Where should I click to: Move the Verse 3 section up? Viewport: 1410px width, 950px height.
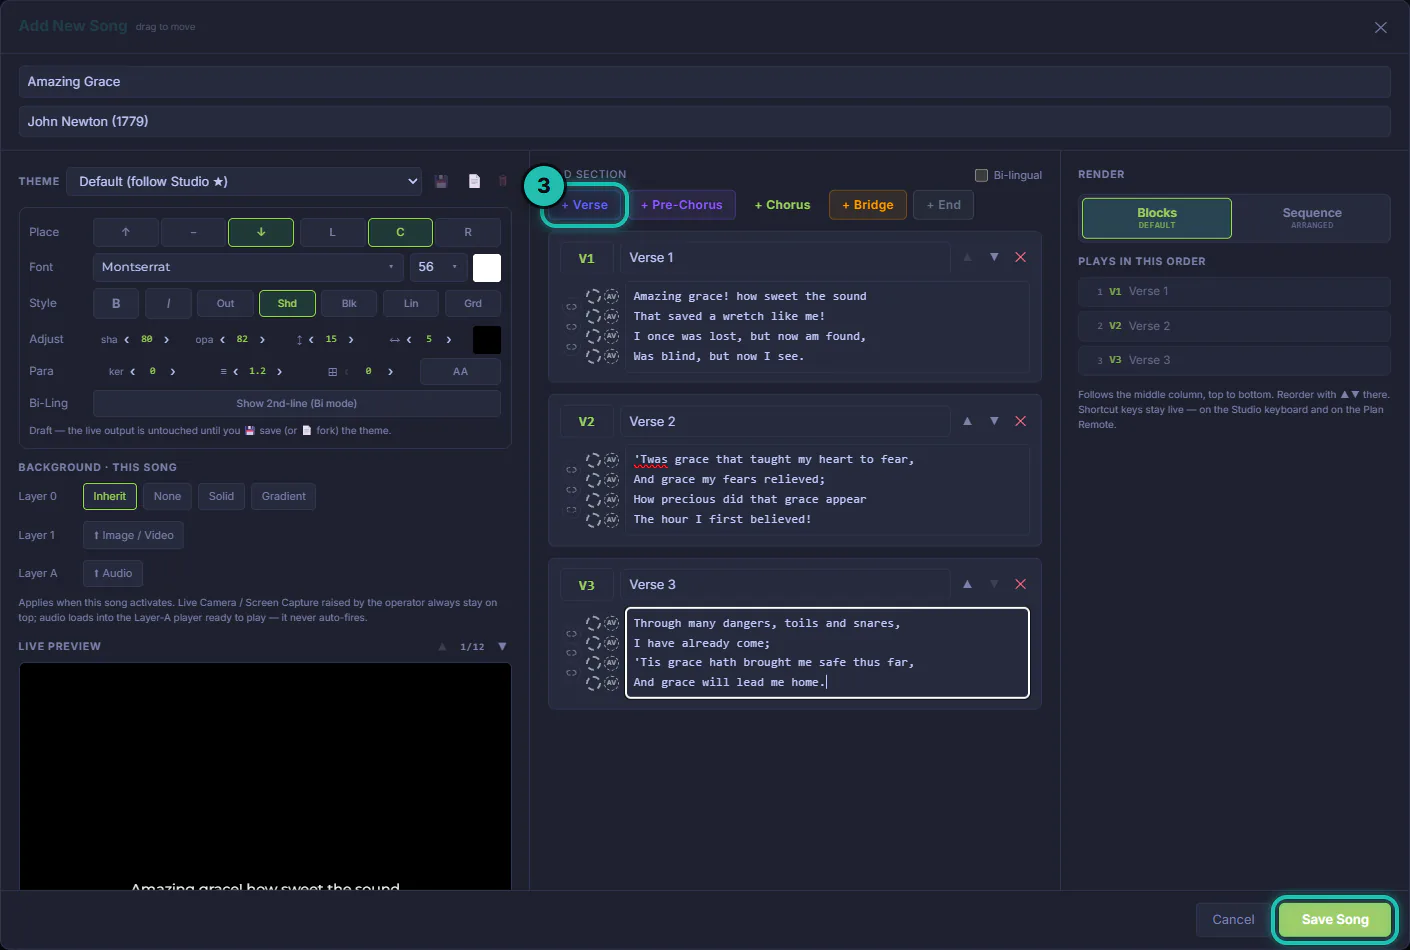[967, 584]
